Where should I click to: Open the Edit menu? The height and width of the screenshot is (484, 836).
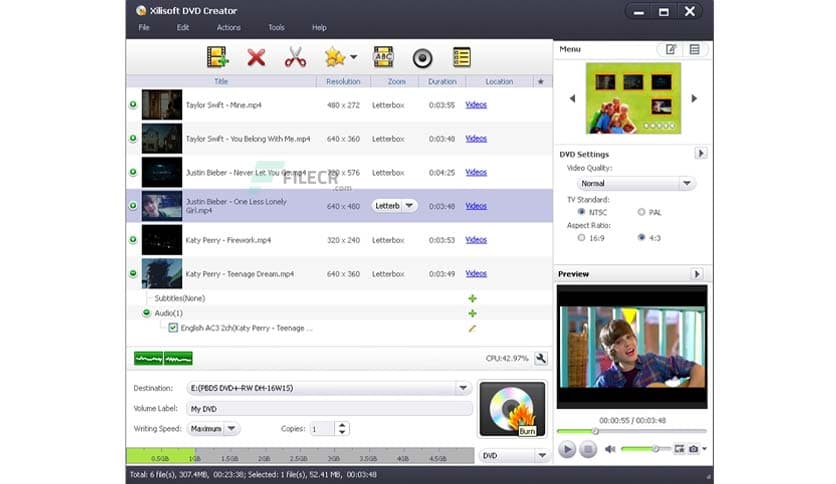(x=183, y=28)
